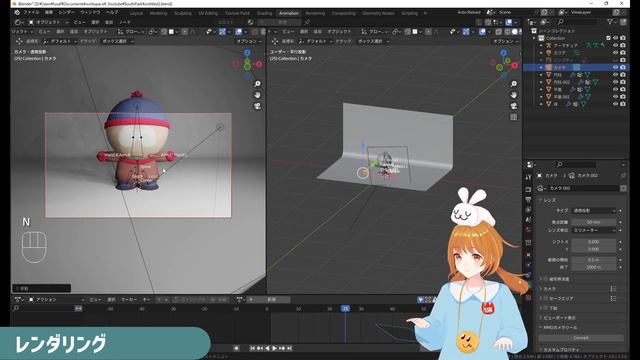Open the タイプ dropdown showing 透視投影
Screen dimensions: 640x360
click(x=593, y=211)
